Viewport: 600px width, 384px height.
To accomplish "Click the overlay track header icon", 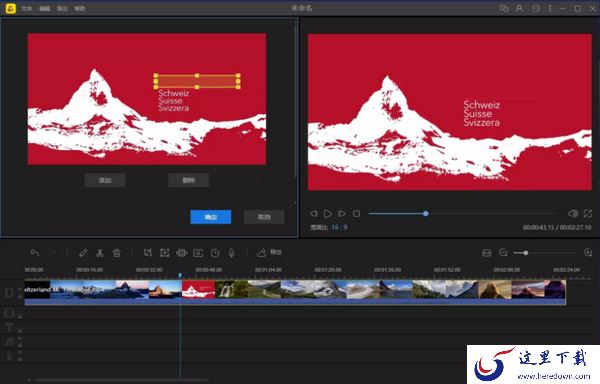I will [9, 313].
